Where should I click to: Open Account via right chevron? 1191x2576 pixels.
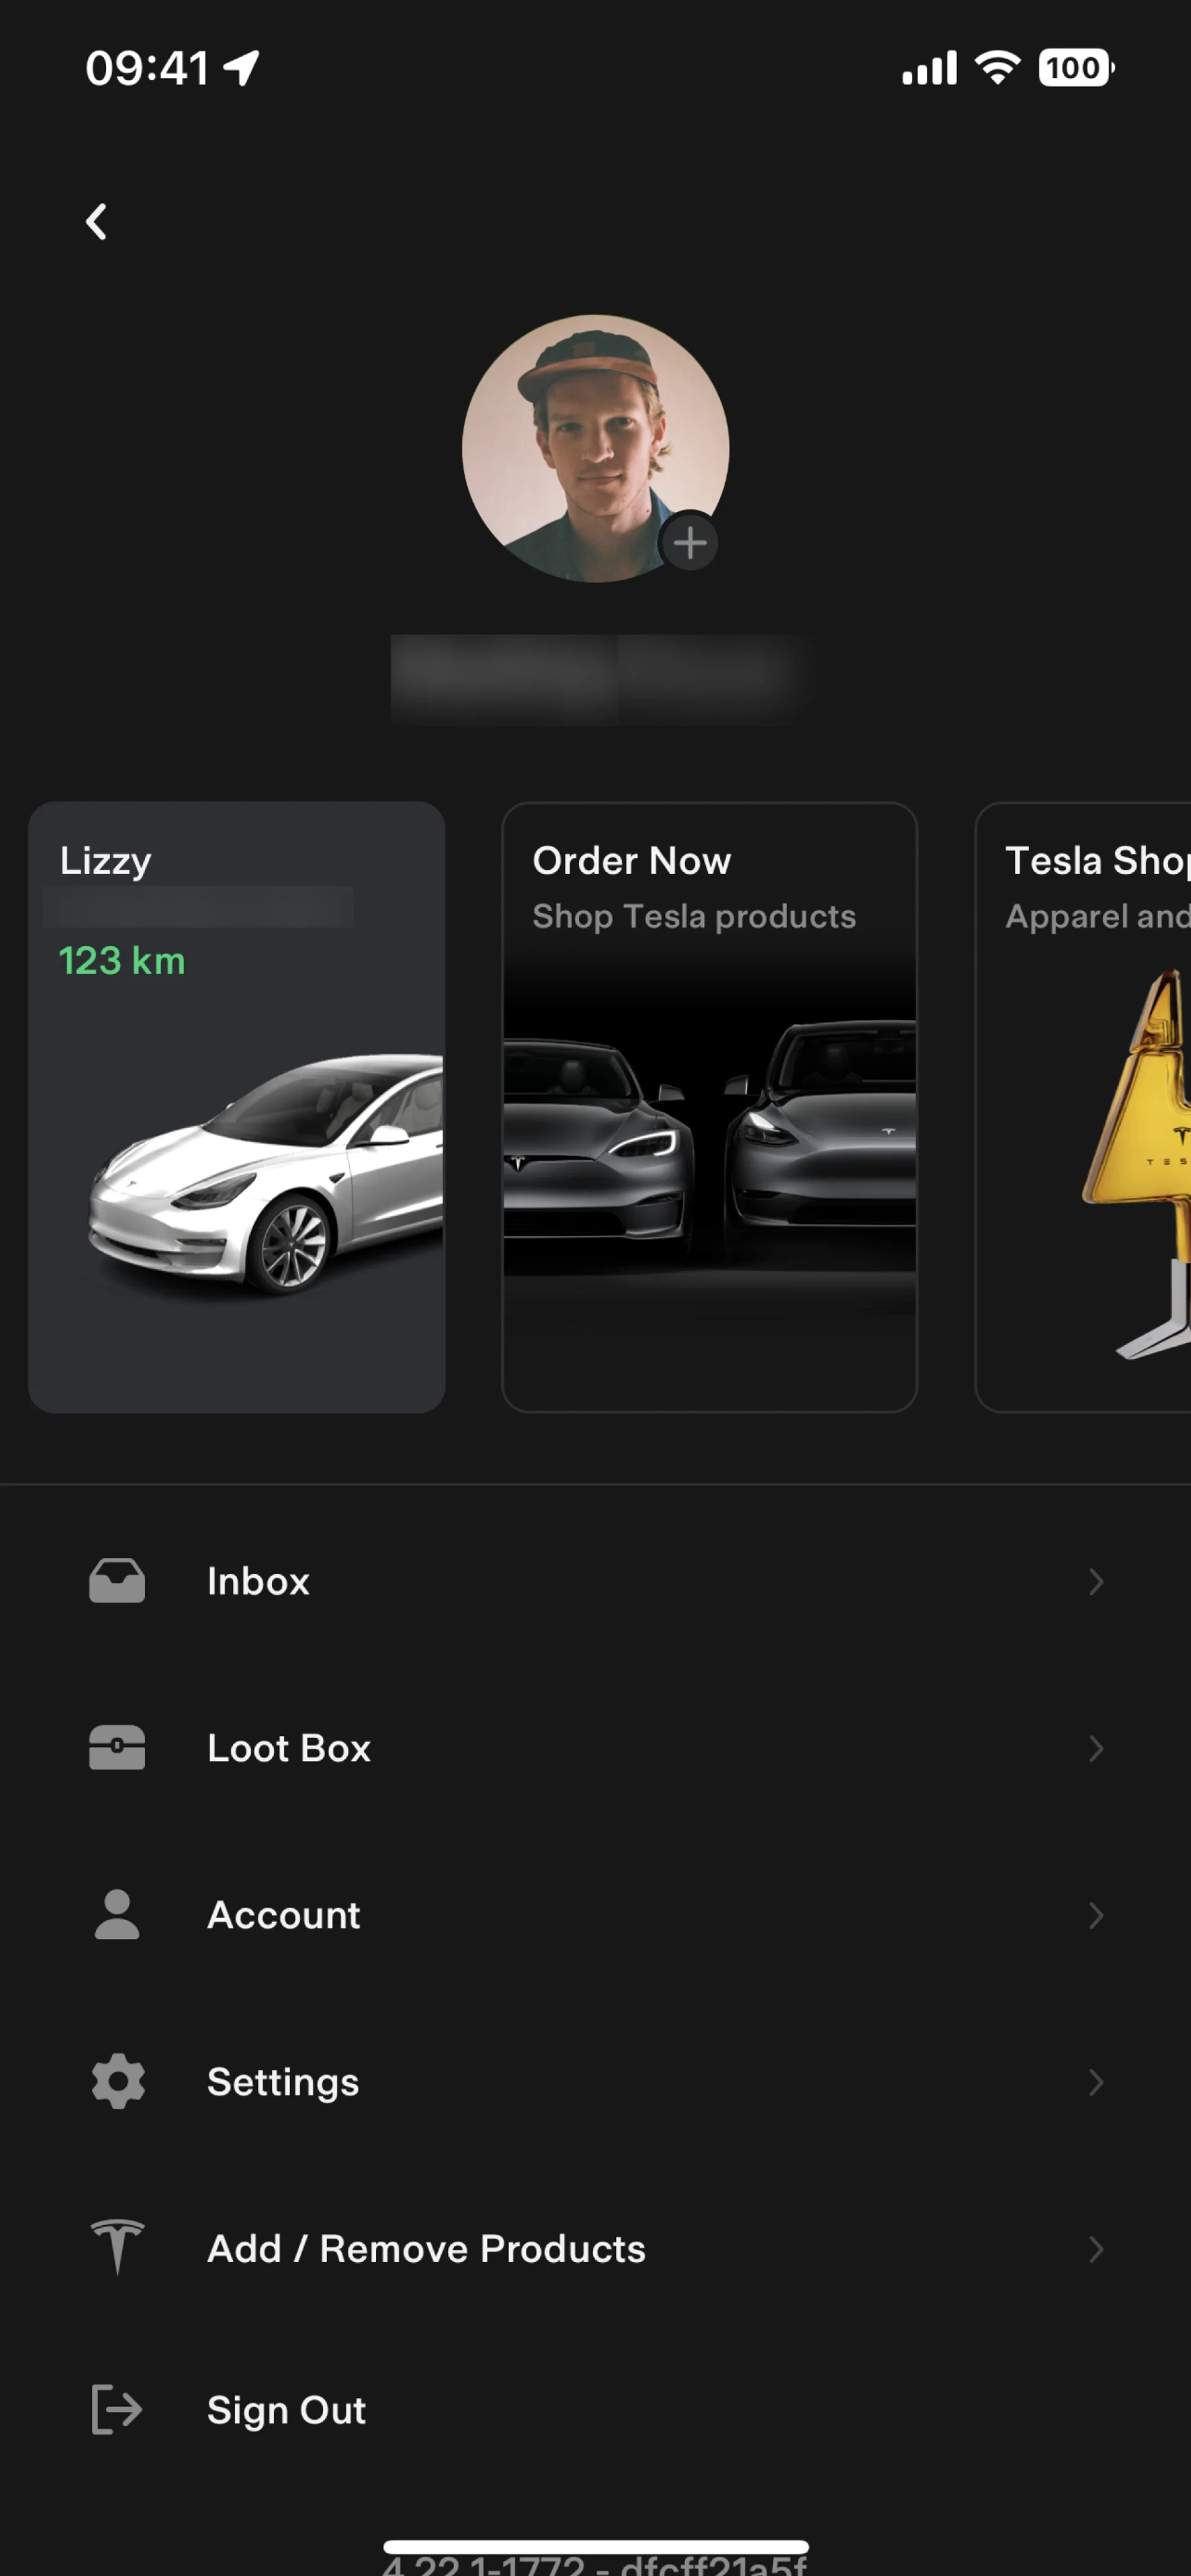(x=1096, y=1916)
